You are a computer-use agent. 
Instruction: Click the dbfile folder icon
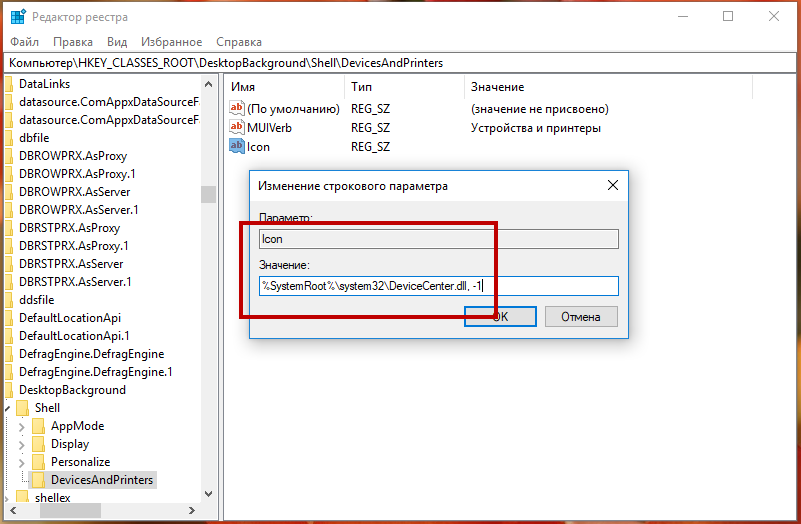pos(9,138)
